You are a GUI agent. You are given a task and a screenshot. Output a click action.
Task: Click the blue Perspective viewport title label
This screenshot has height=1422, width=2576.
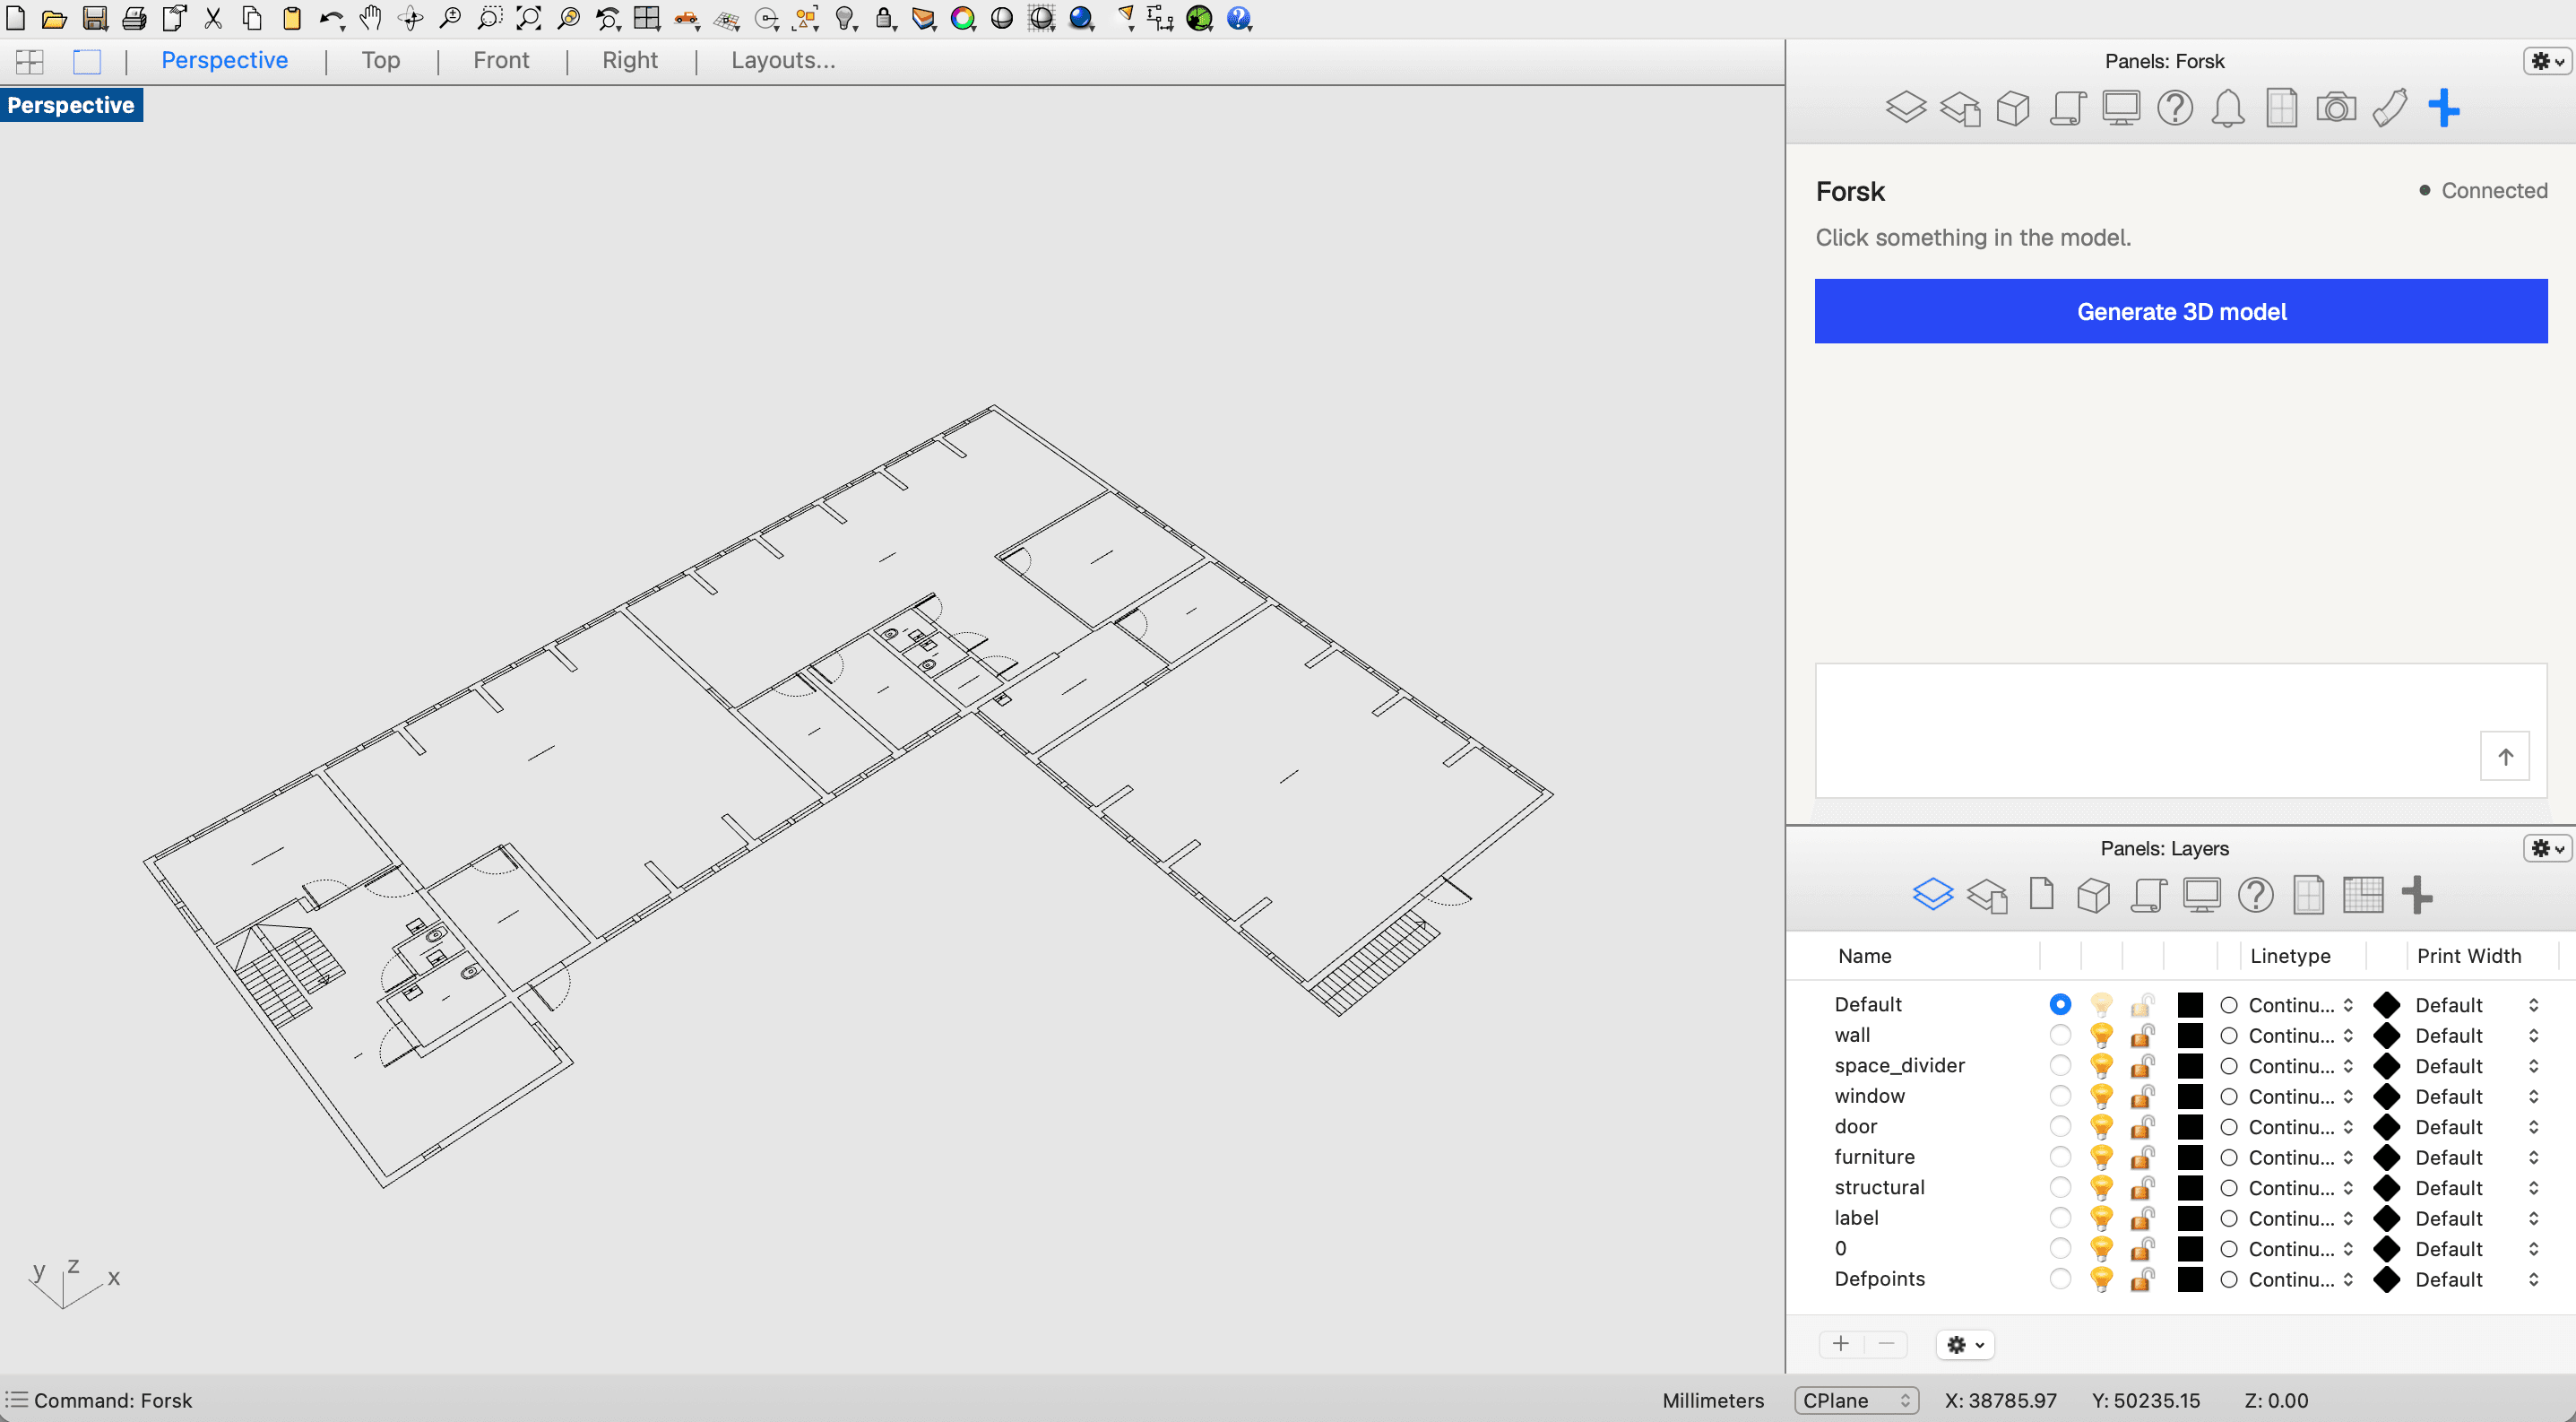coord(71,105)
